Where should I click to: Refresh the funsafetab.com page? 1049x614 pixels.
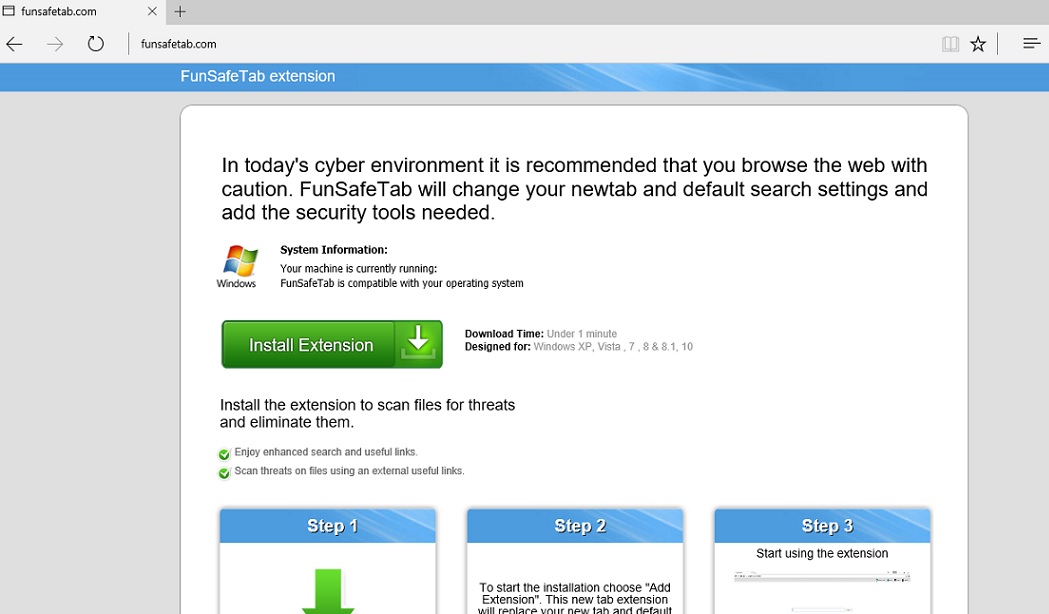click(95, 44)
